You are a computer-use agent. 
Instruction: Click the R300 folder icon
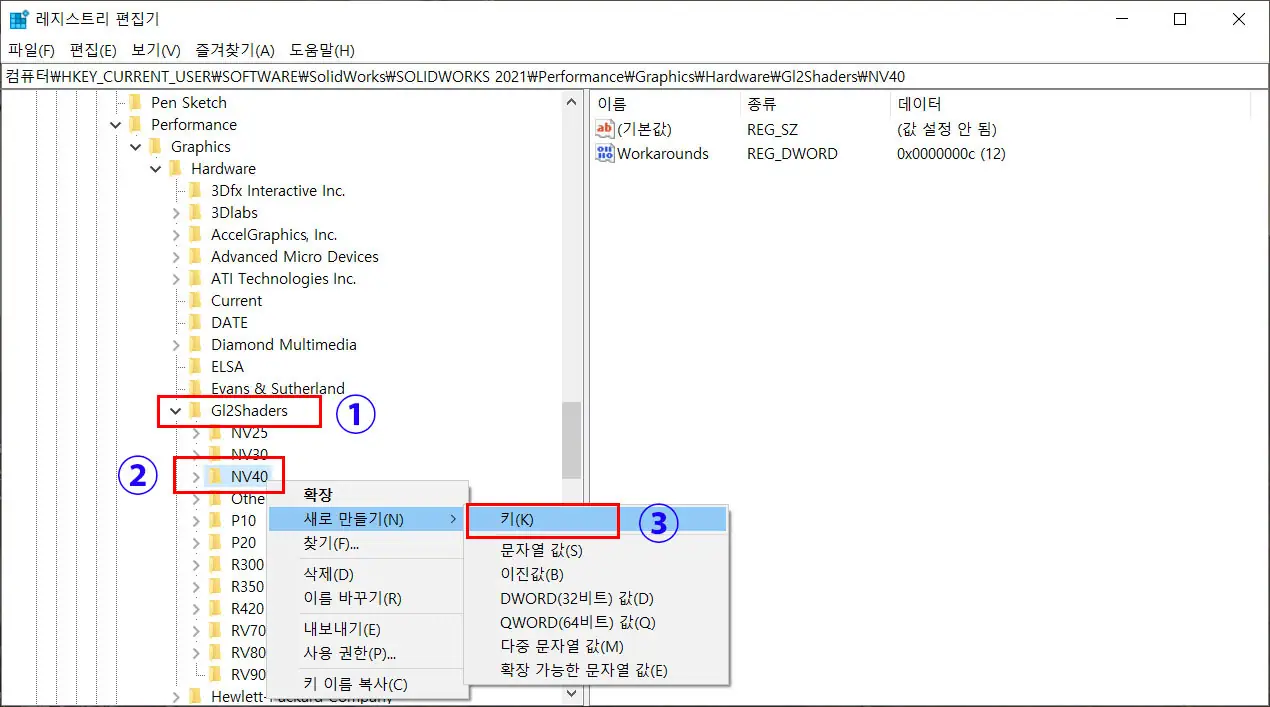click(x=215, y=564)
